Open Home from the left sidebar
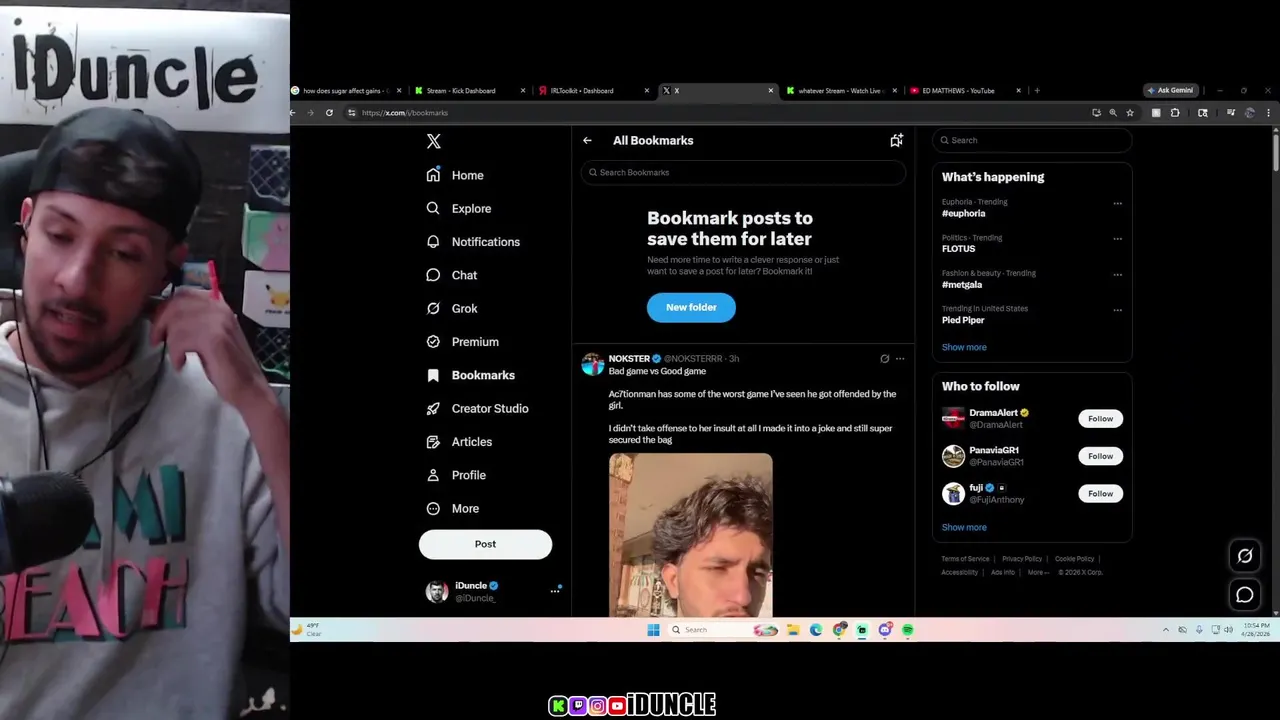This screenshot has height=720, width=1280. pyautogui.click(x=455, y=175)
